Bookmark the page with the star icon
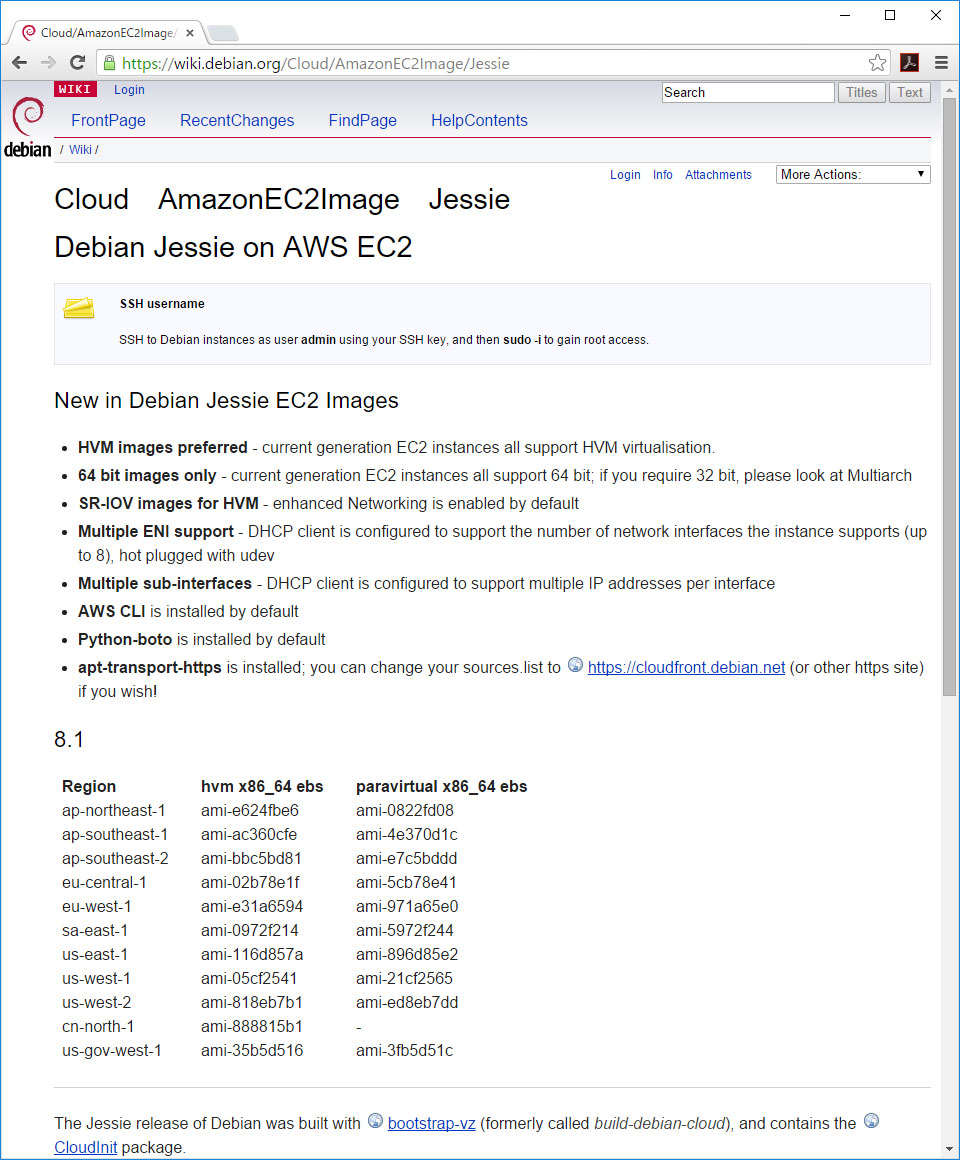The image size is (960, 1160). (x=877, y=63)
